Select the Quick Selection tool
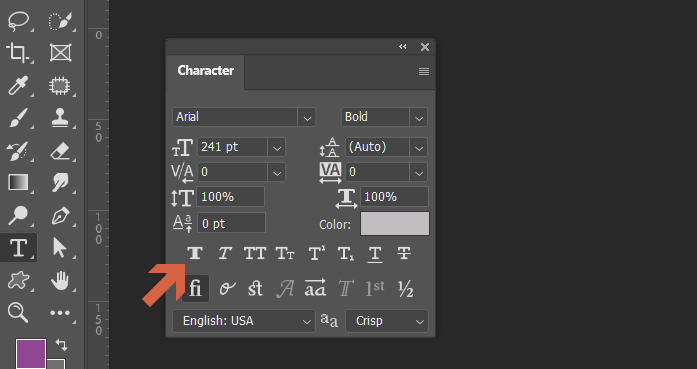The image size is (697, 369). point(60,21)
